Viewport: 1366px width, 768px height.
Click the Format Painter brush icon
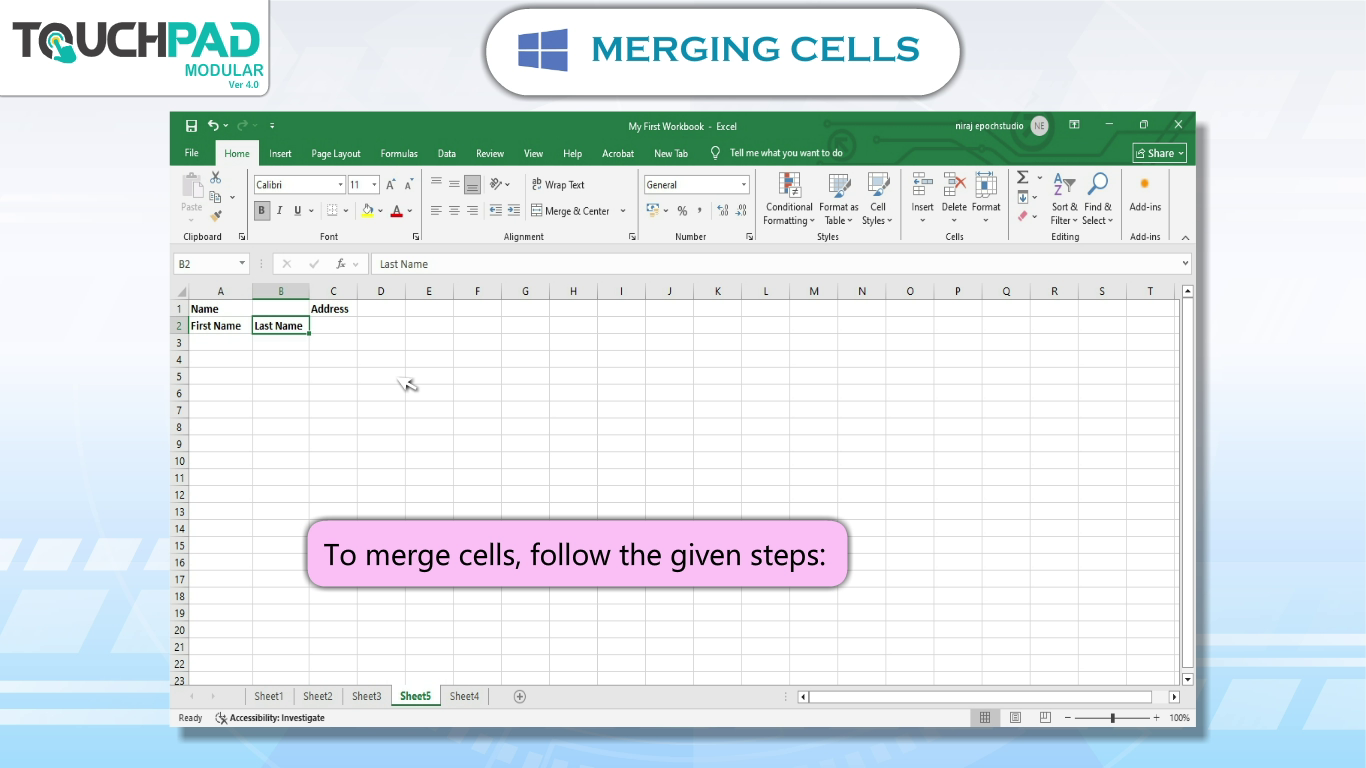click(x=216, y=216)
